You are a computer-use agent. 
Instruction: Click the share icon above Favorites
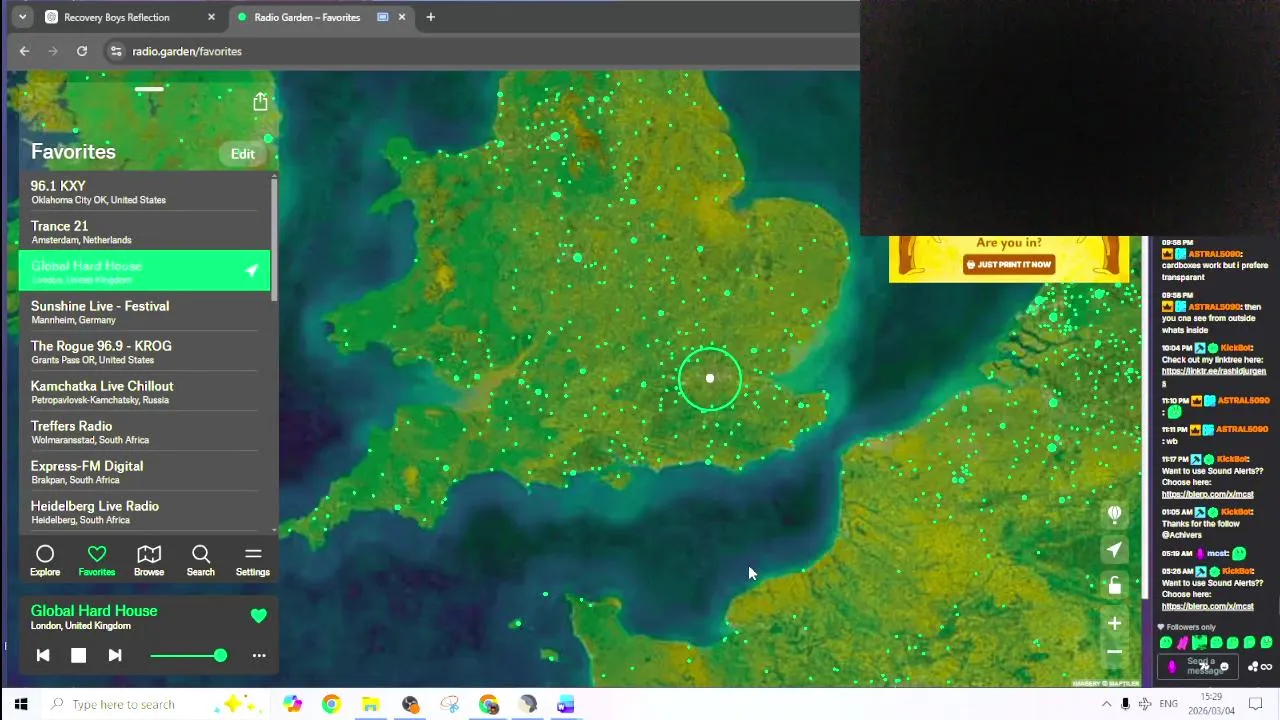click(x=260, y=101)
